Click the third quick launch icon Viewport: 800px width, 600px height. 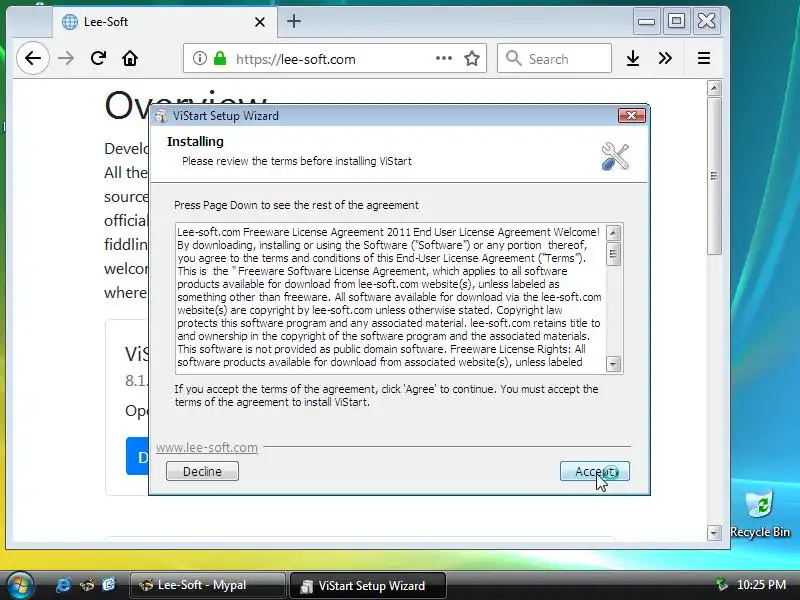[x=110, y=585]
